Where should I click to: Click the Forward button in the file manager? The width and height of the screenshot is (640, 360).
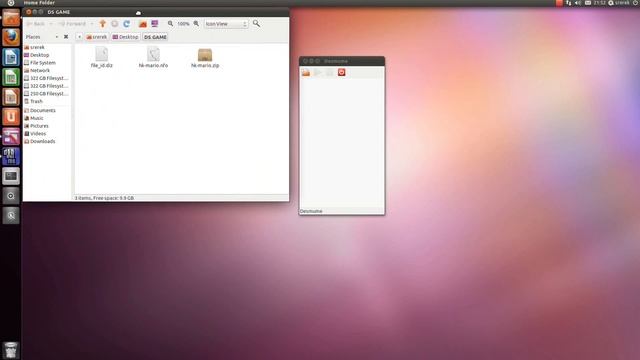point(72,24)
